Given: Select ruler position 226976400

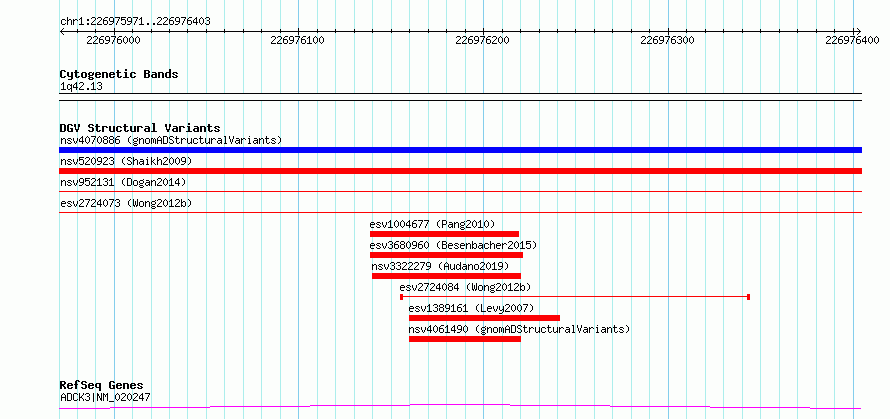Looking at the screenshot, I should [x=852, y=40].
